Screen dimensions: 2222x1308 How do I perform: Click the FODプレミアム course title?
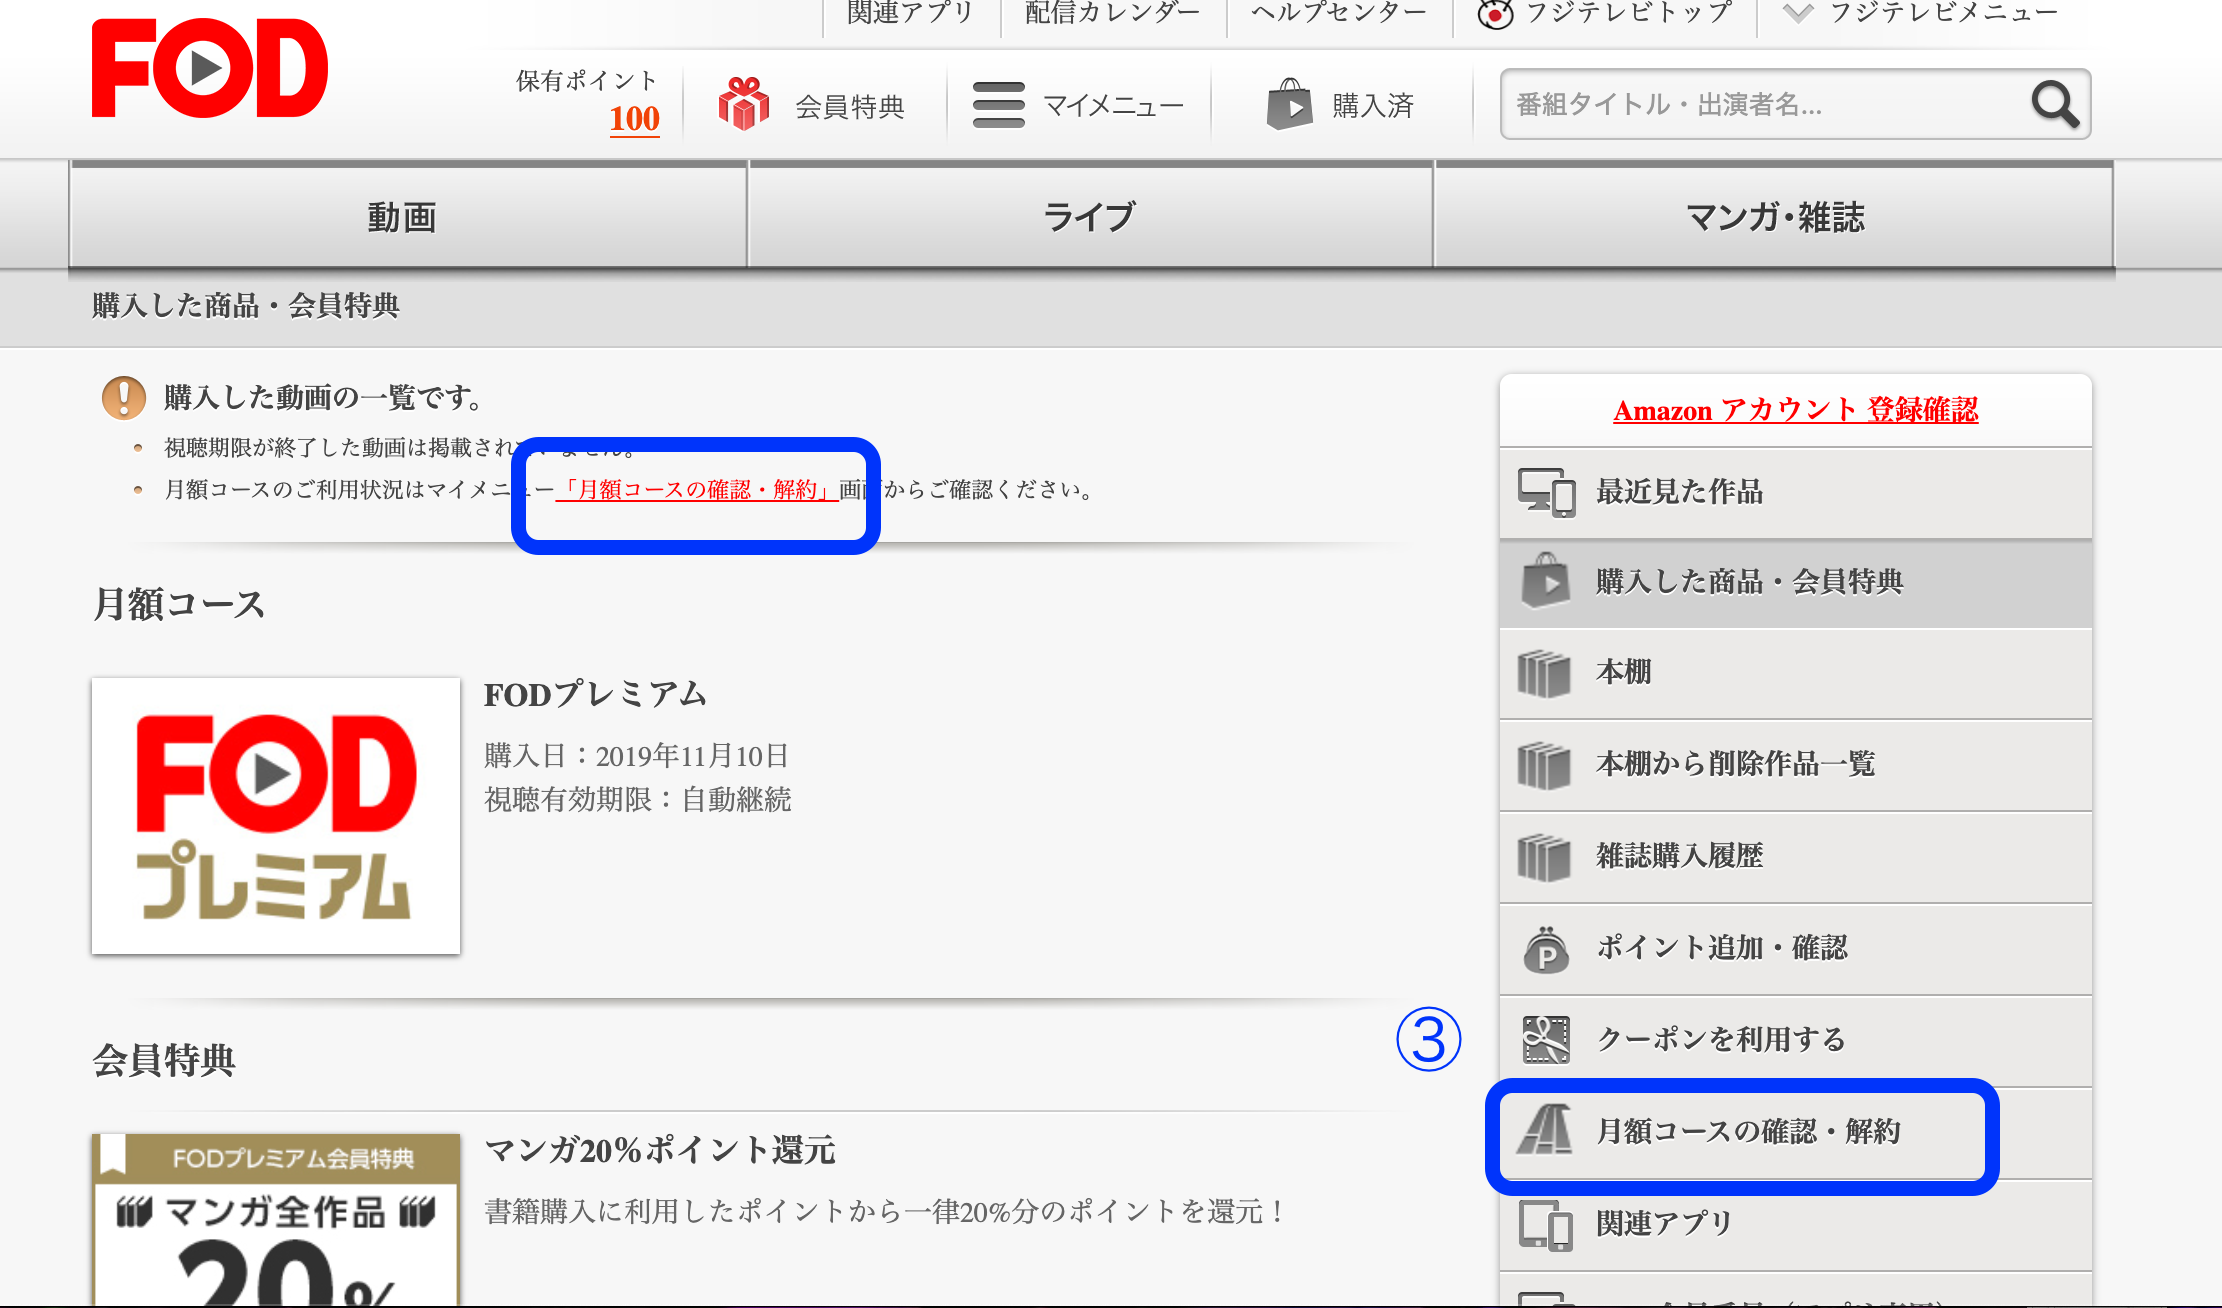pos(595,694)
